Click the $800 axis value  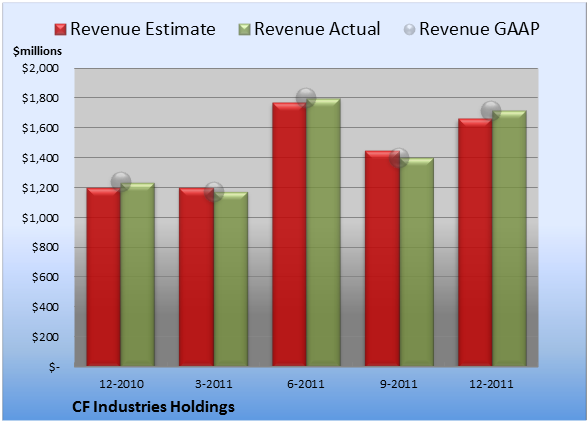pyautogui.click(x=45, y=247)
